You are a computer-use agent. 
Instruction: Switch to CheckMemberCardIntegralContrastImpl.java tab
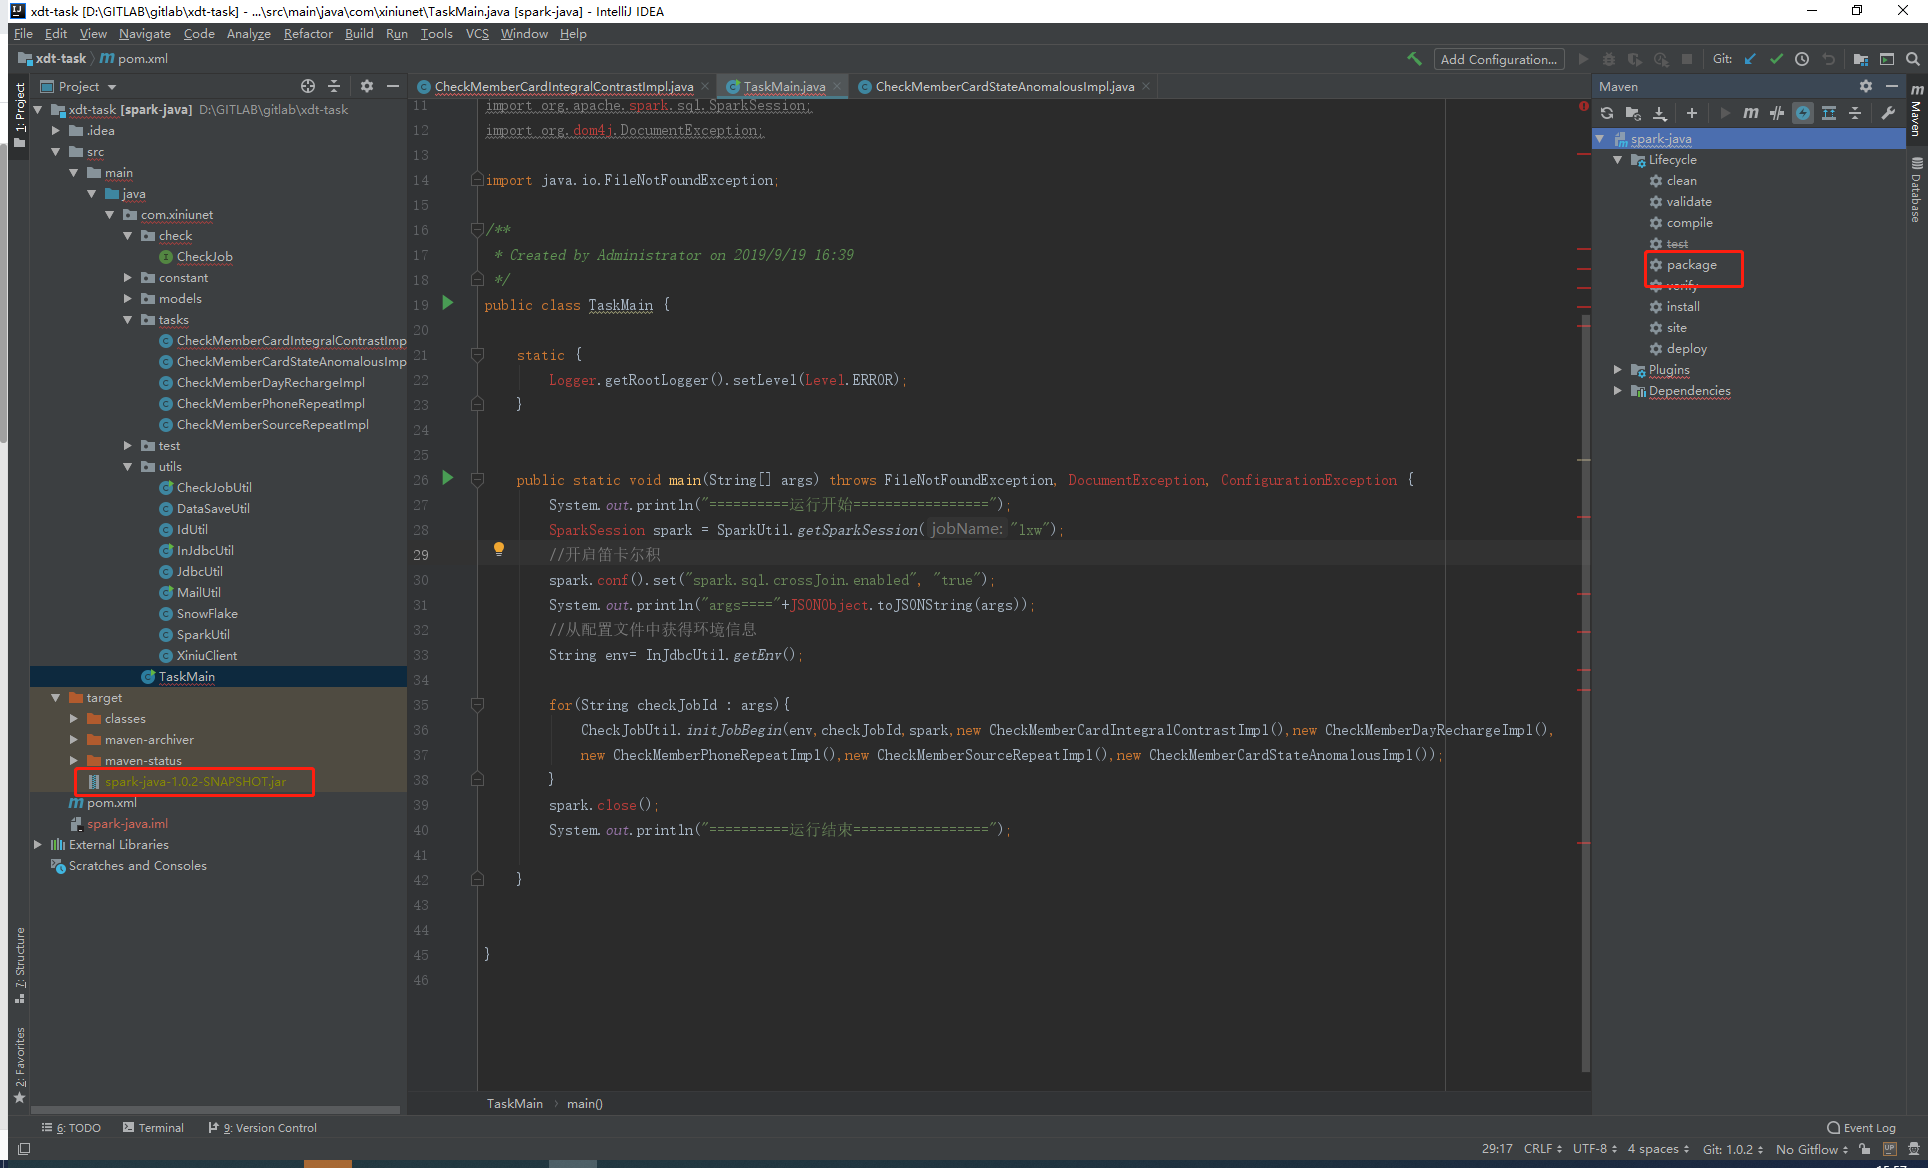(x=562, y=86)
